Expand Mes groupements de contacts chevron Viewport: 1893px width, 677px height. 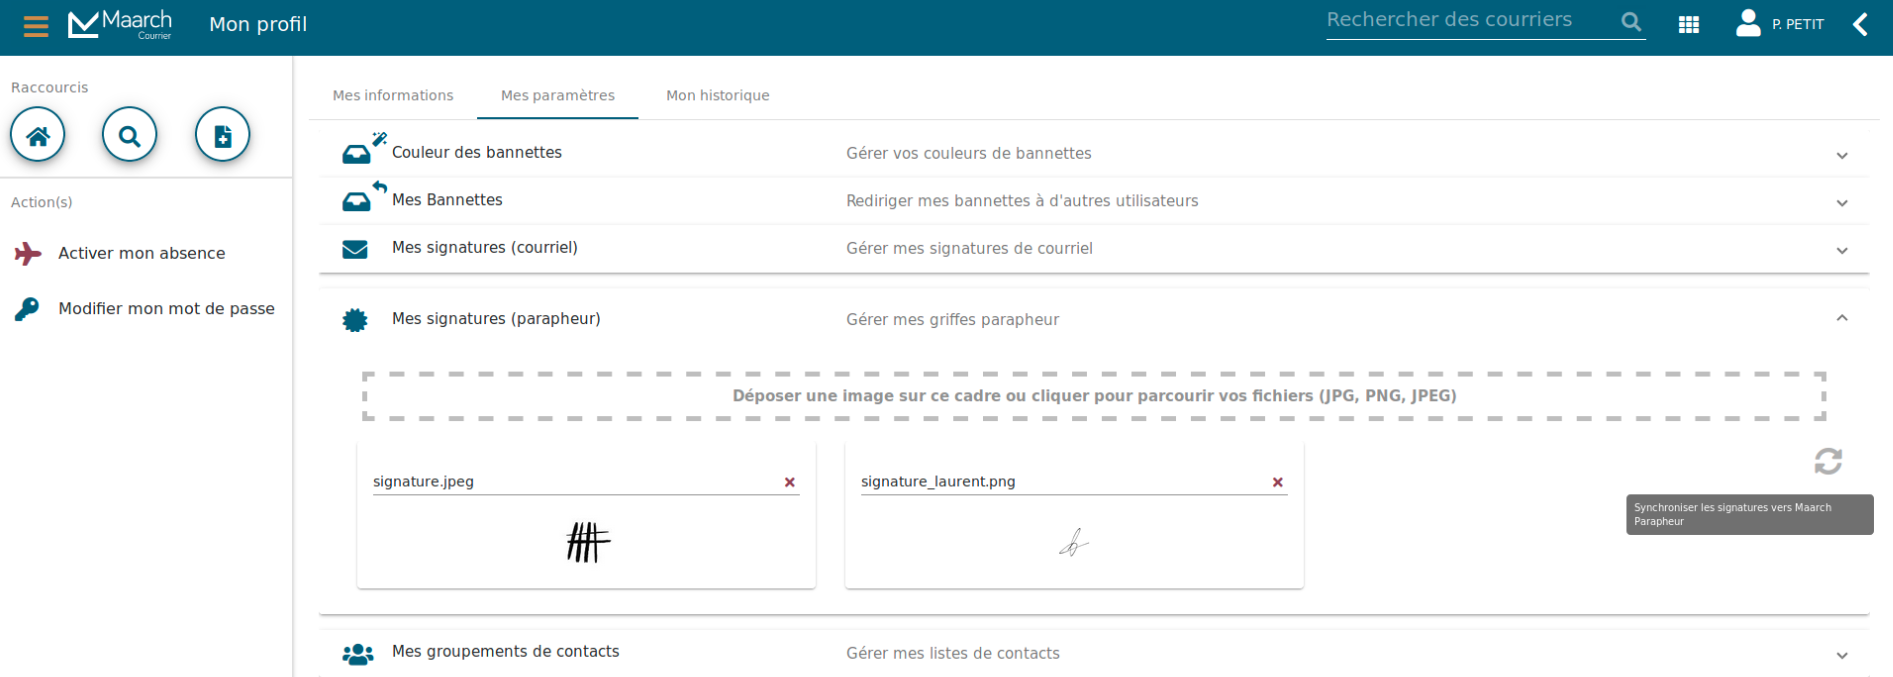(1842, 656)
